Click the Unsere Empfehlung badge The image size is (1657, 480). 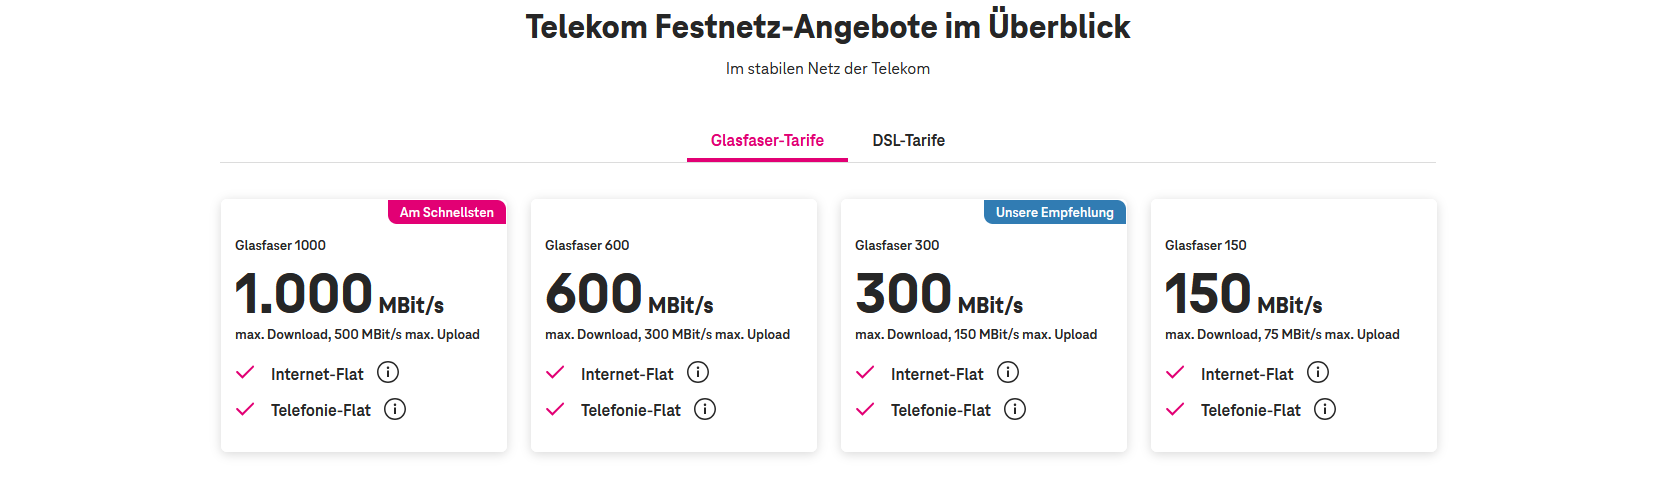[x=1054, y=212]
